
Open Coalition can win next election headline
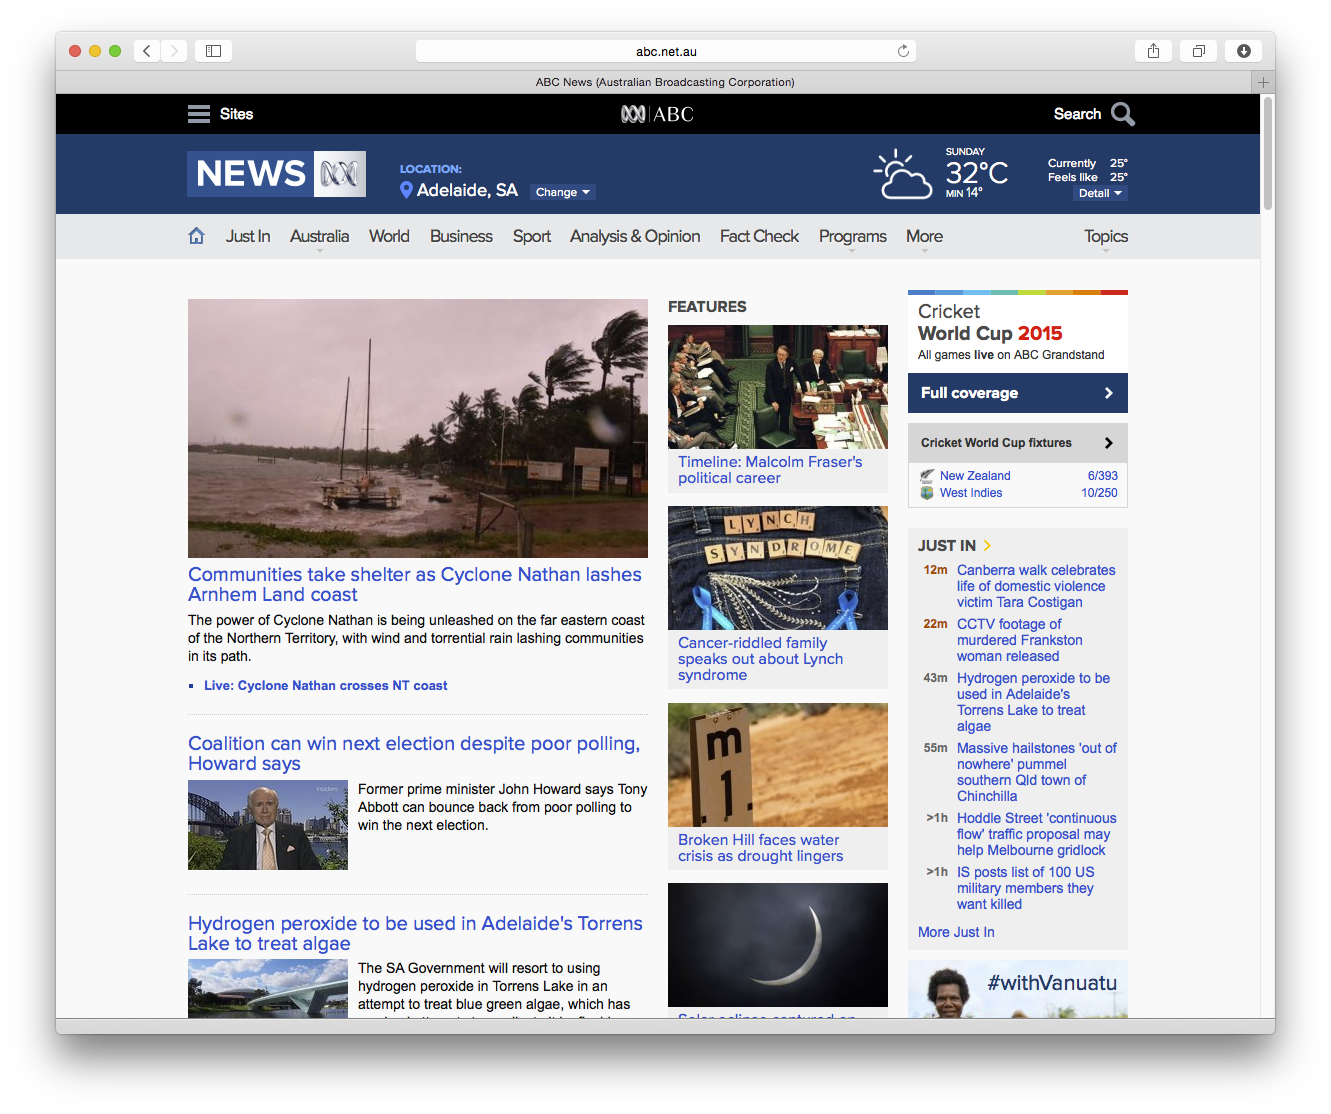414,753
